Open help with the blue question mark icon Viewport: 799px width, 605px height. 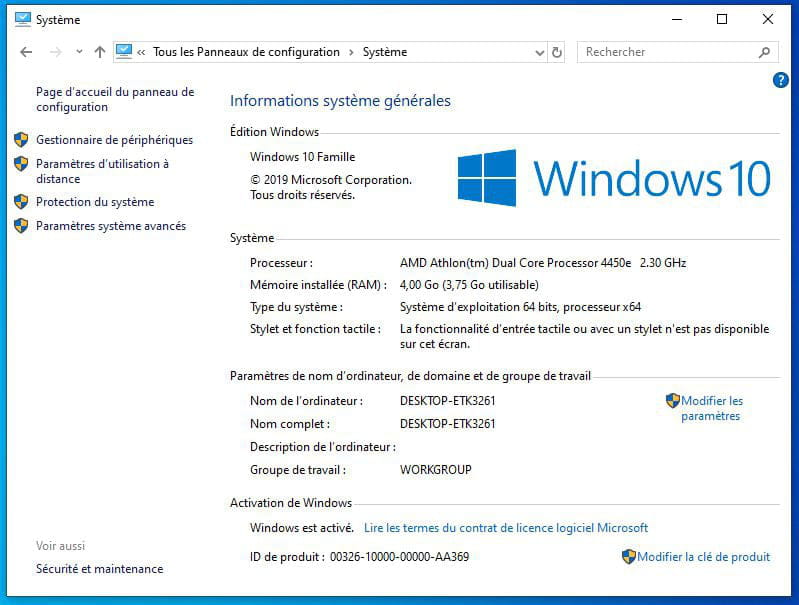[780, 80]
